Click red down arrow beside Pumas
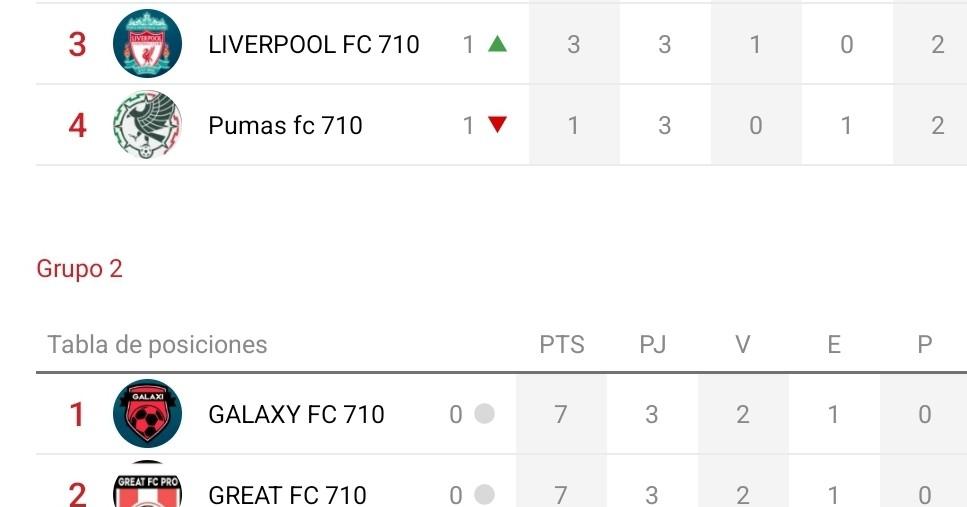 tap(497, 125)
